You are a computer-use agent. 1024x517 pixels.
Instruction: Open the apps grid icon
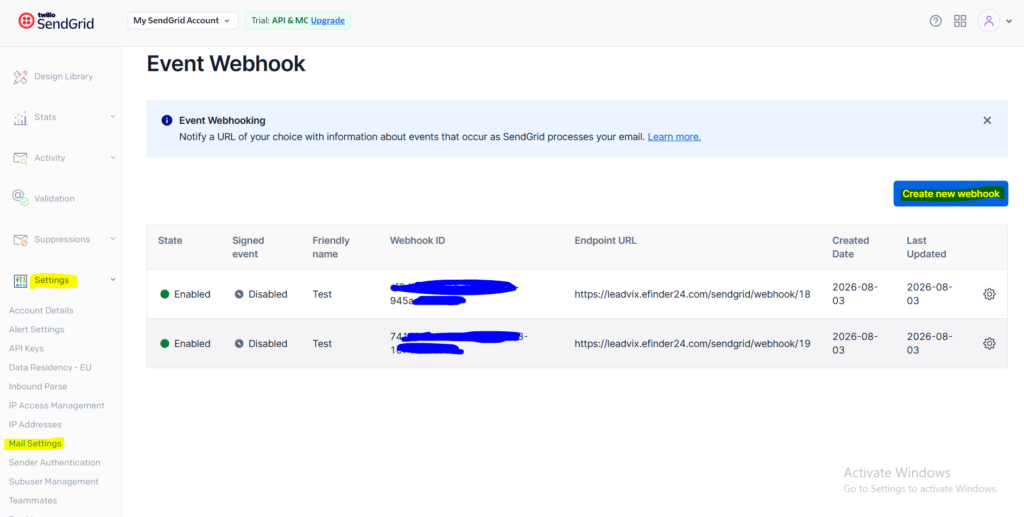[x=960, y=21]
